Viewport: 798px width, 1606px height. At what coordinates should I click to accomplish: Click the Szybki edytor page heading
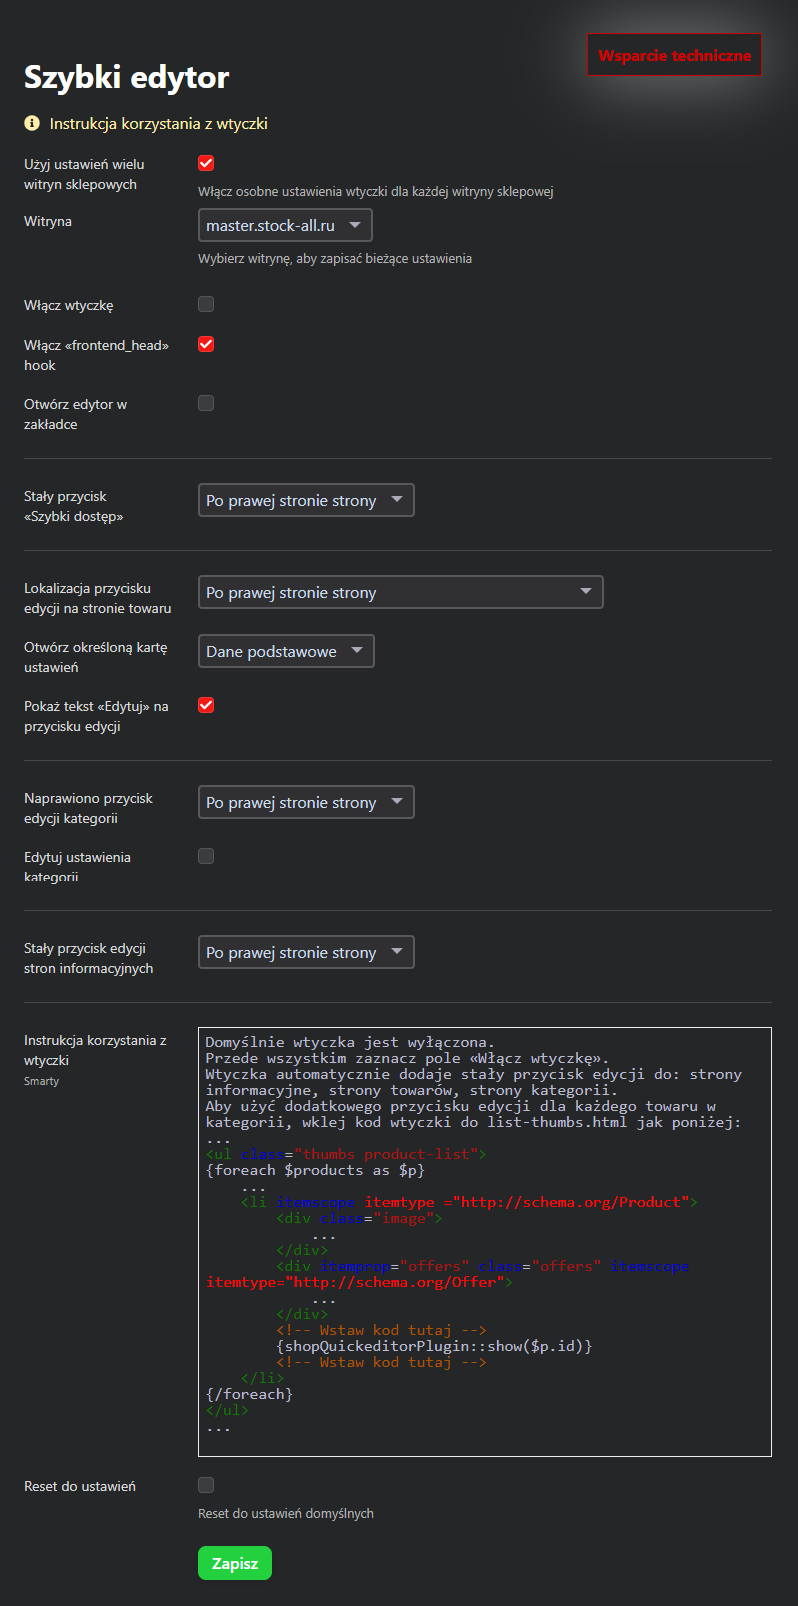pos(127,77)
